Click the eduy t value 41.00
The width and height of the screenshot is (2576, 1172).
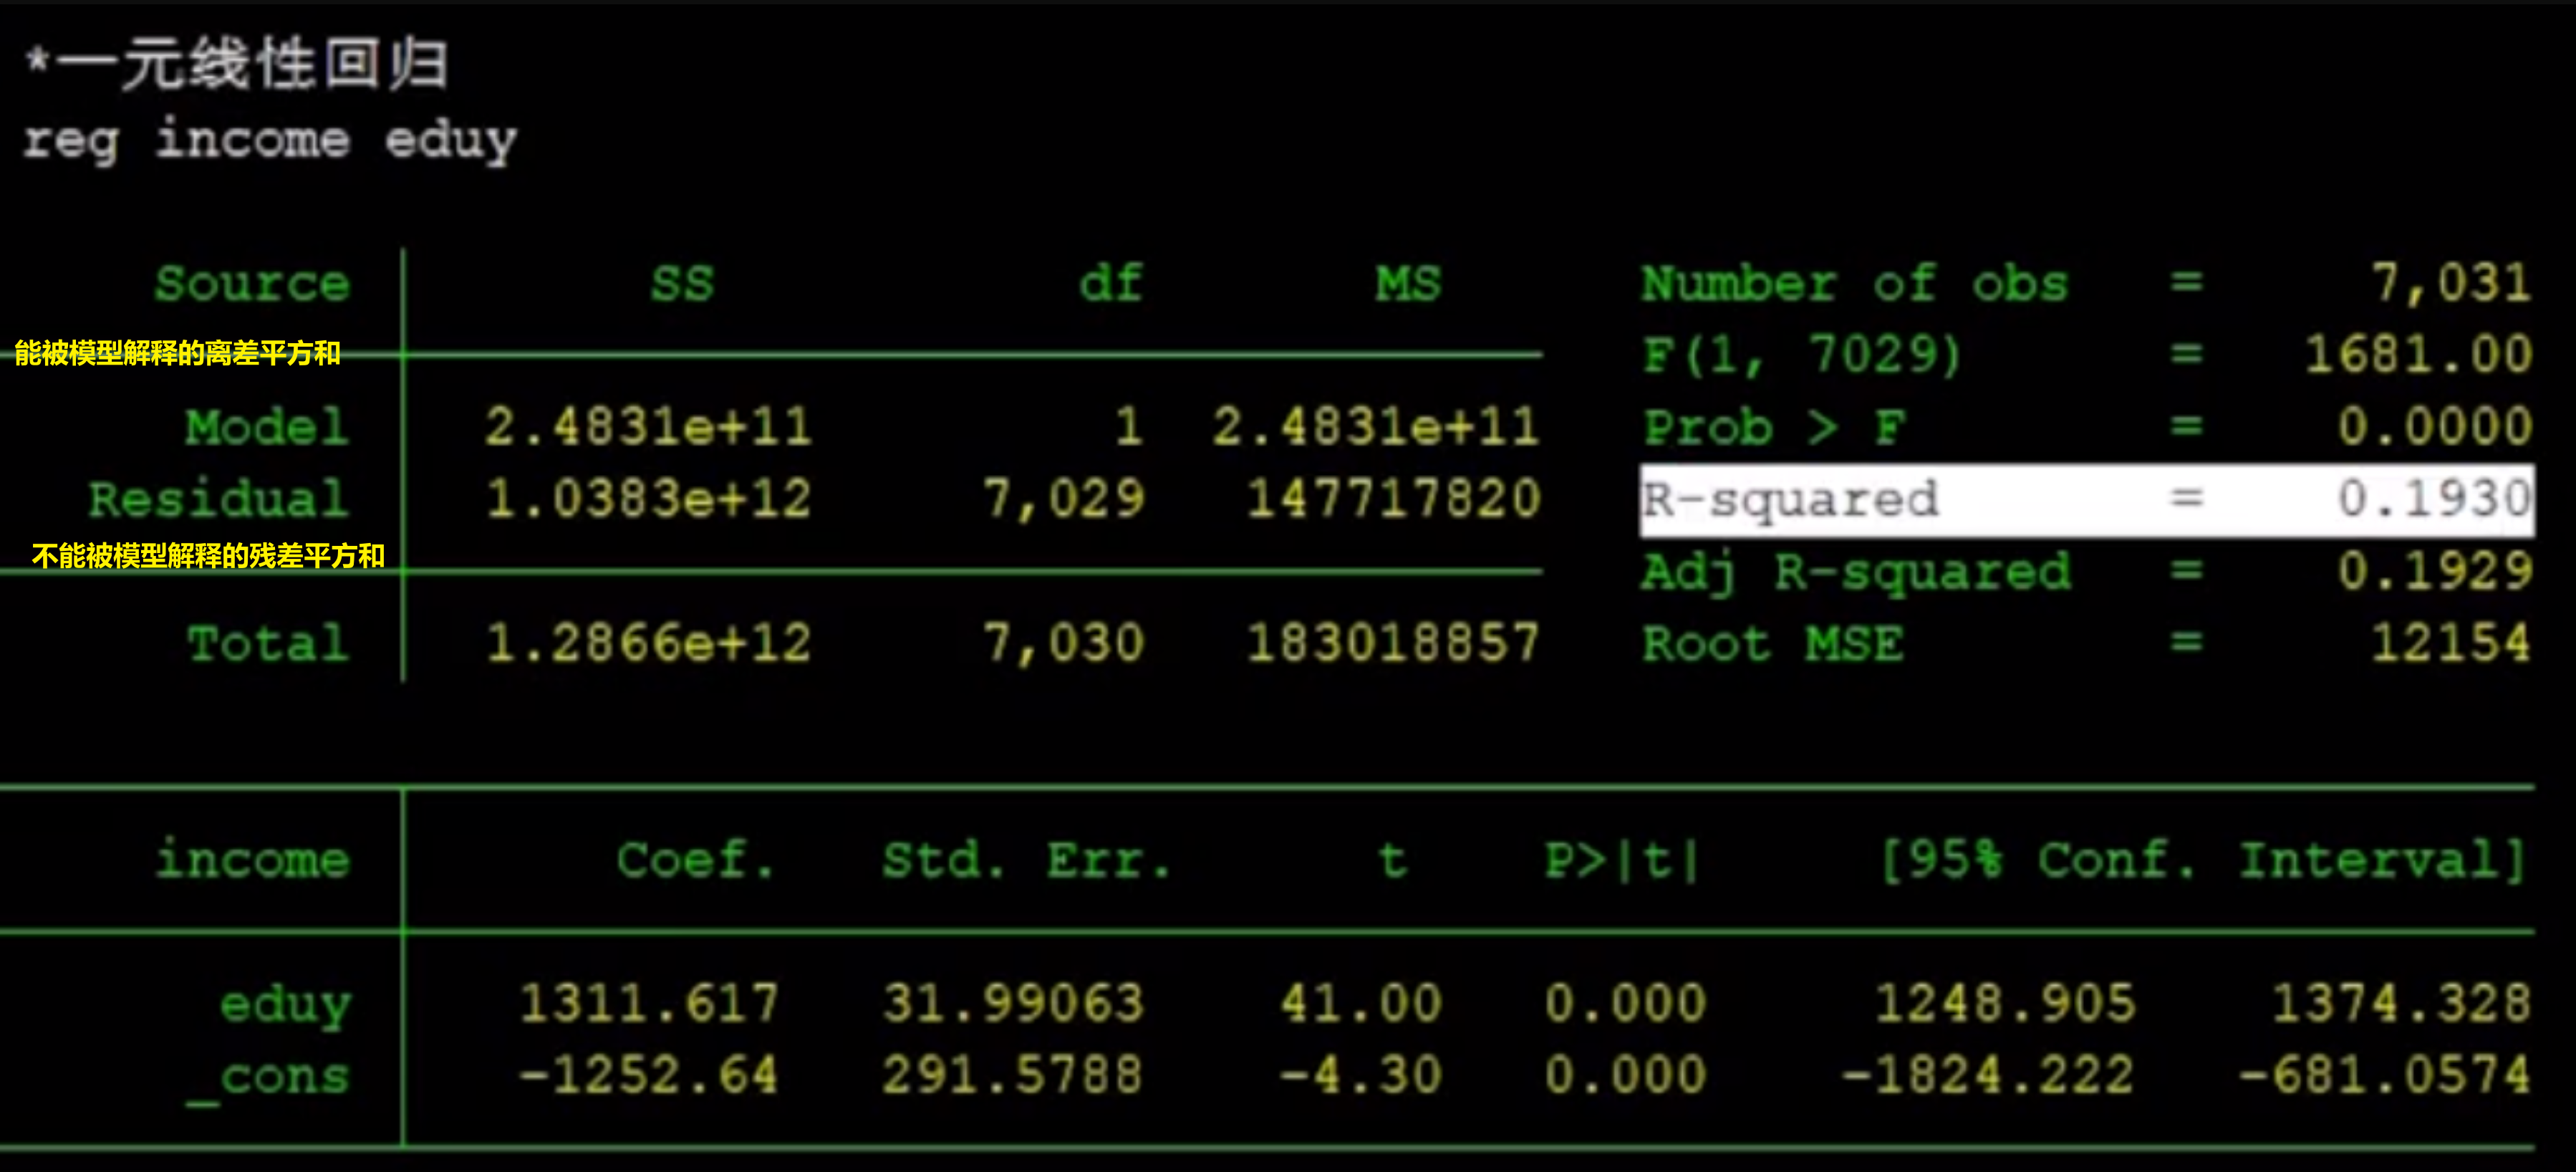pyautogui.click(x=1361, y=1002)
